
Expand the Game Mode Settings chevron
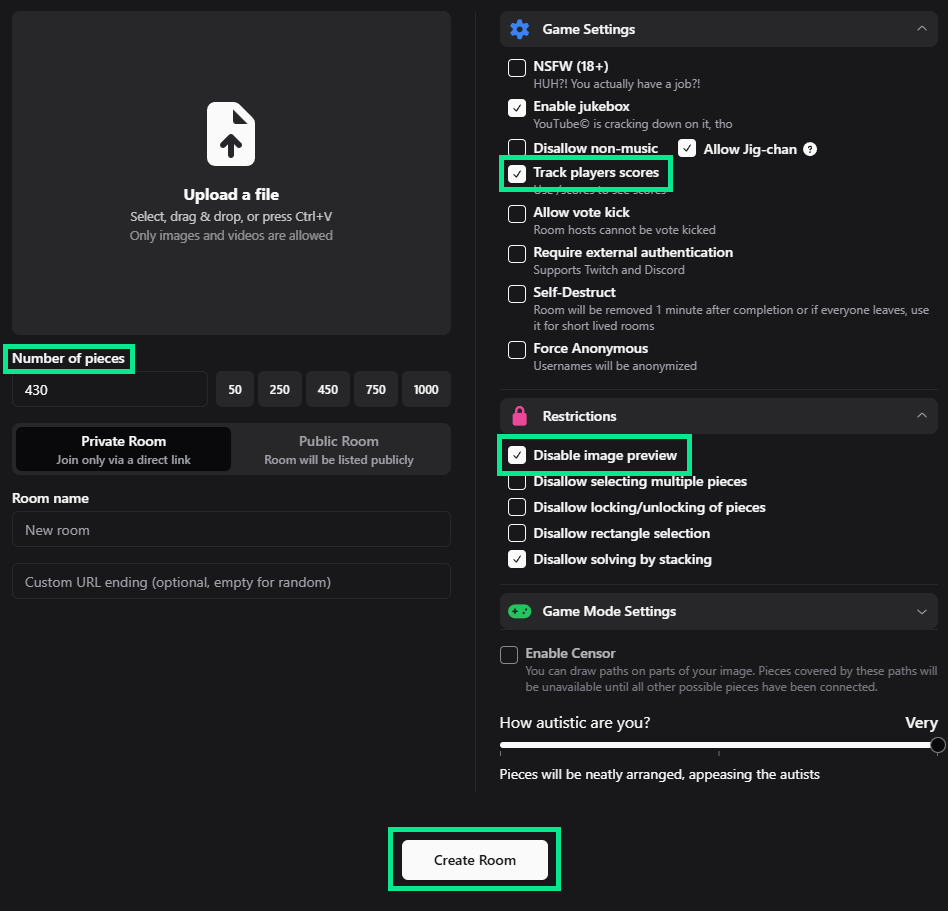click(921, 611)
